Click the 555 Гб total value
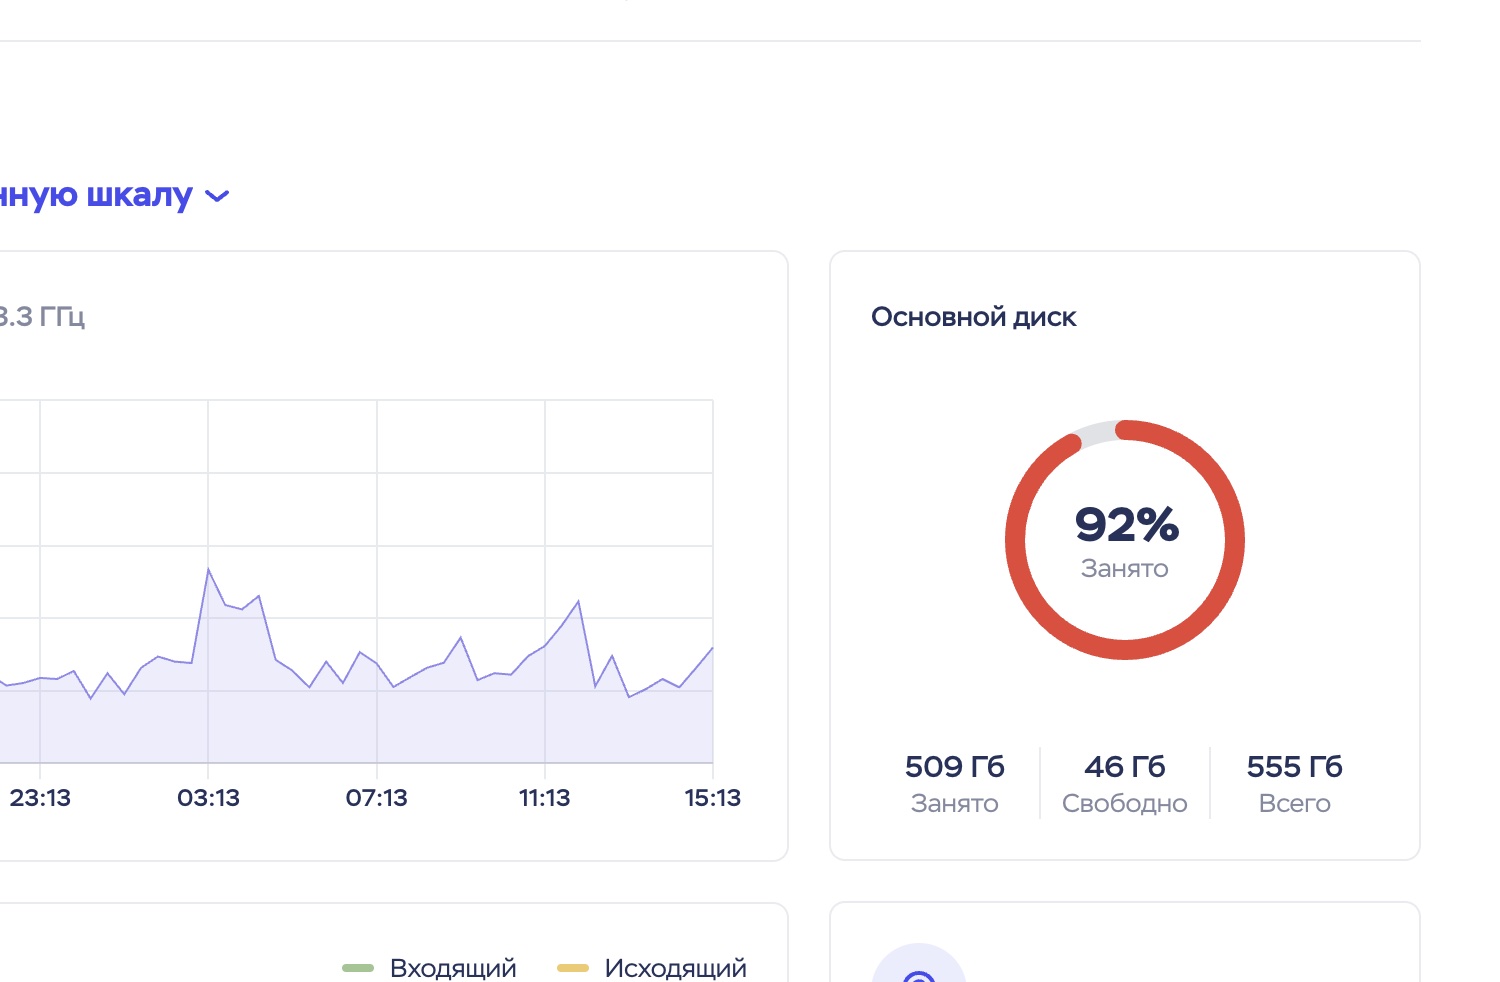 1295,767
